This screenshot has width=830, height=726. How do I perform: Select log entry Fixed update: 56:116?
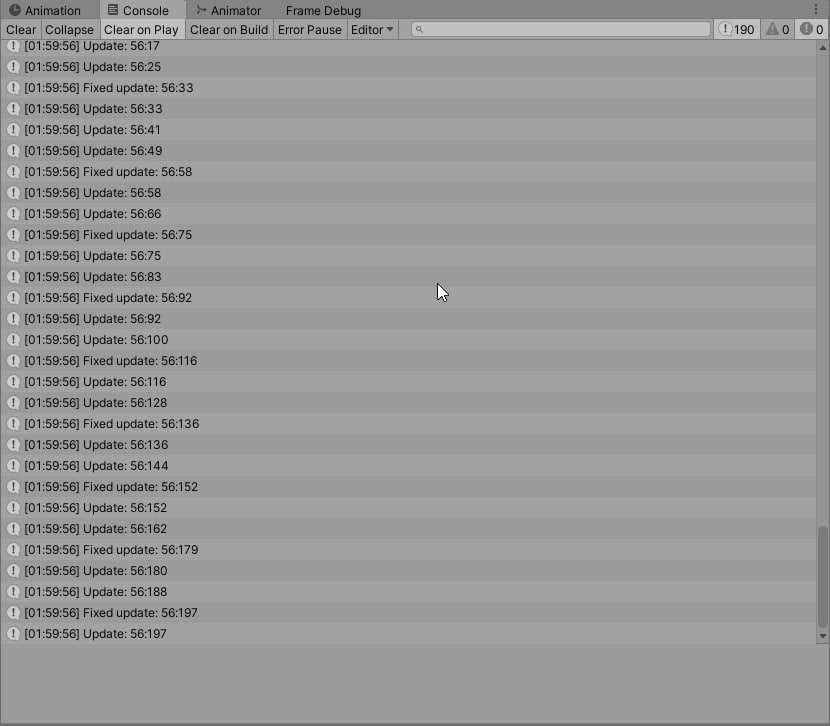coord(408,361)
